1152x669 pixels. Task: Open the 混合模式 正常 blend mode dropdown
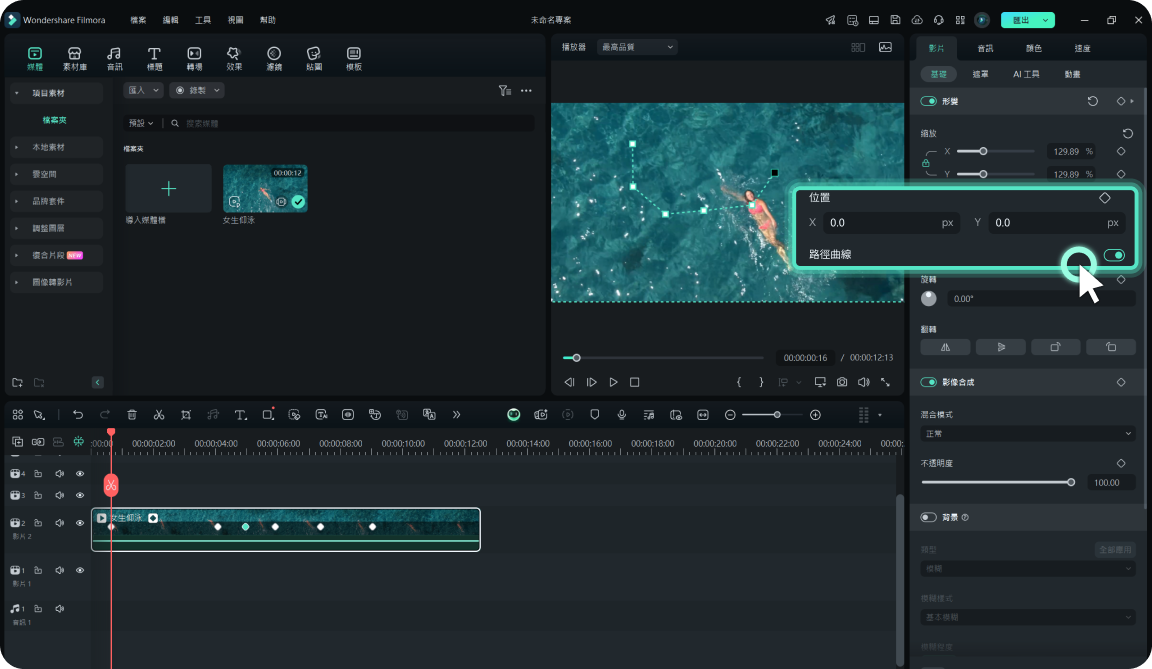point(1028,434)
